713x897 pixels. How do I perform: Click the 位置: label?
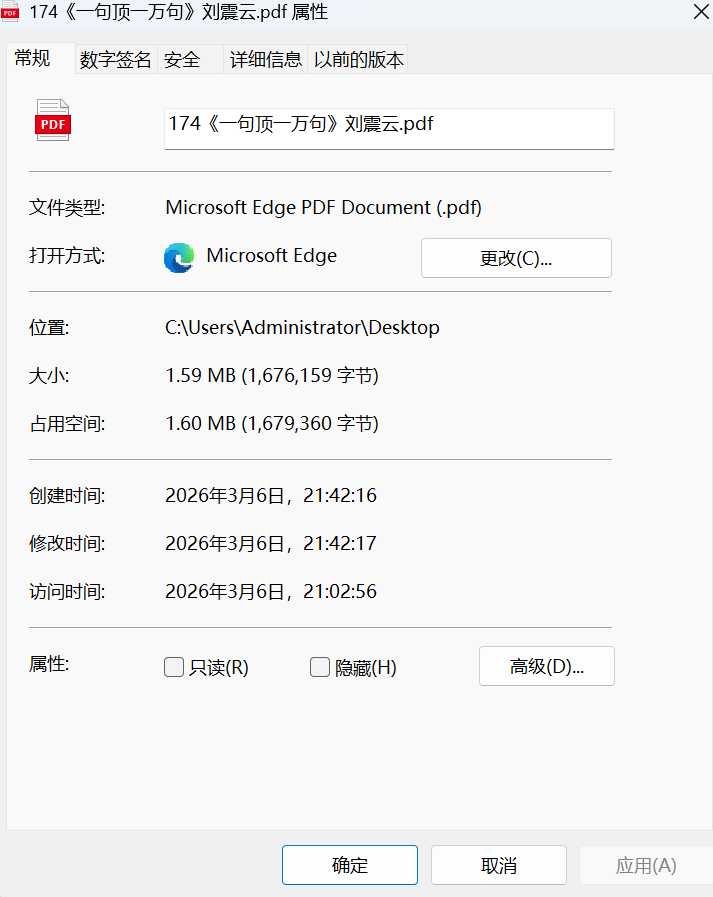click(x=49, y=328)
